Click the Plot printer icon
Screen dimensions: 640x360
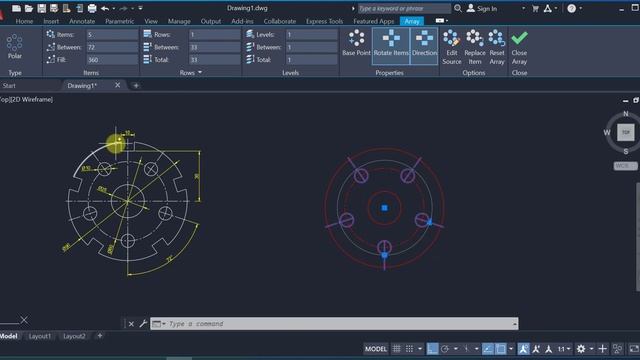(92, 8)
